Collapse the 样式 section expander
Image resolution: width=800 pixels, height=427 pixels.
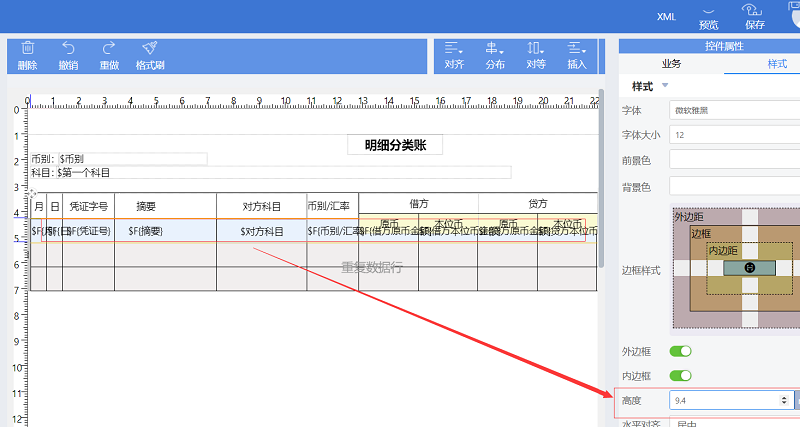tap(665, 86)
